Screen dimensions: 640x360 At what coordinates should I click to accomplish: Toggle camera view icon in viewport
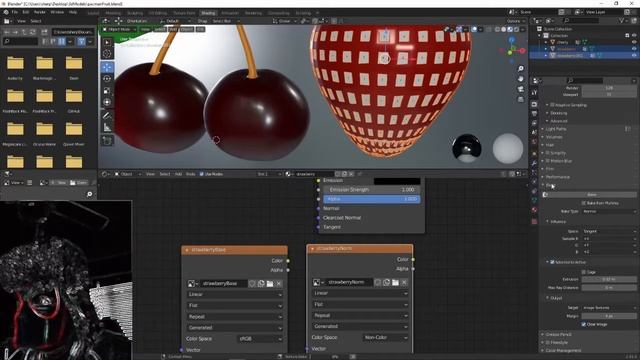520,89
